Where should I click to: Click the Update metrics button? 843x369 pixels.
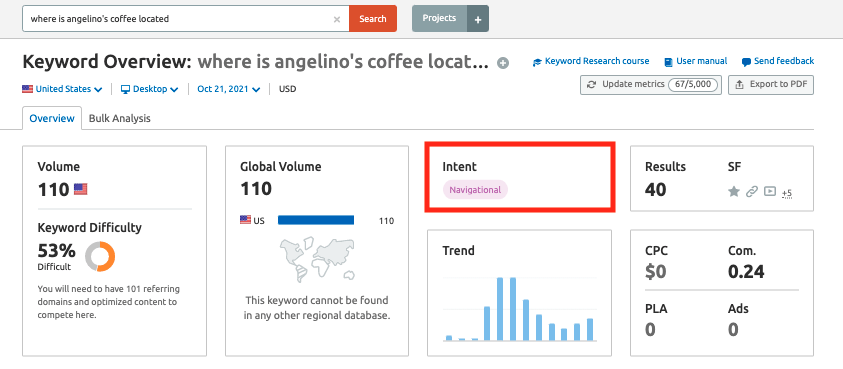[x=652, y=84]
